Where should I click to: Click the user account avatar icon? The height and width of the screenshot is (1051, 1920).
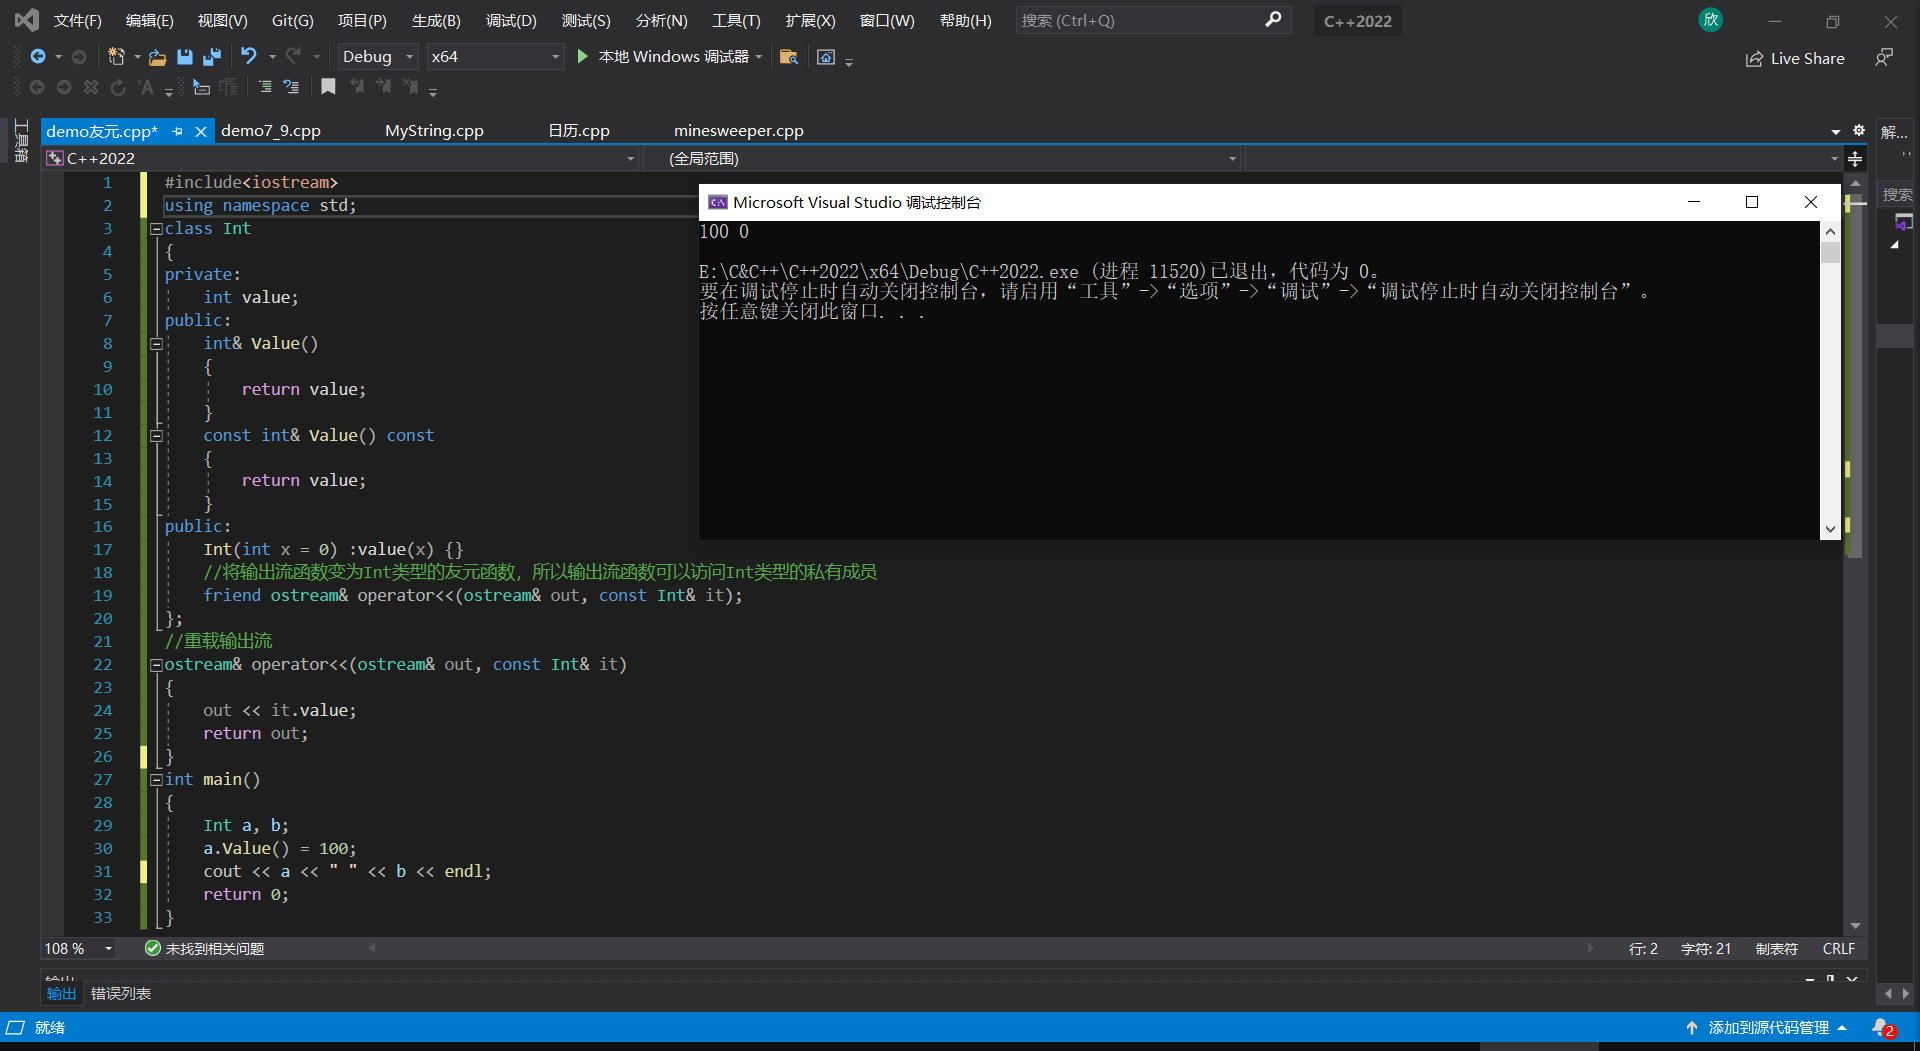coord(1711,19)
